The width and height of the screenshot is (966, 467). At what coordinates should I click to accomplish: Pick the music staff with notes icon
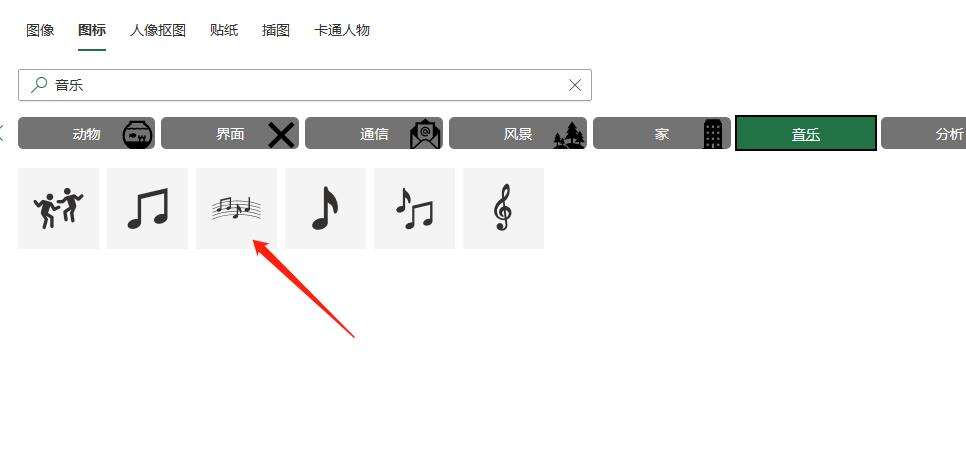237,208
